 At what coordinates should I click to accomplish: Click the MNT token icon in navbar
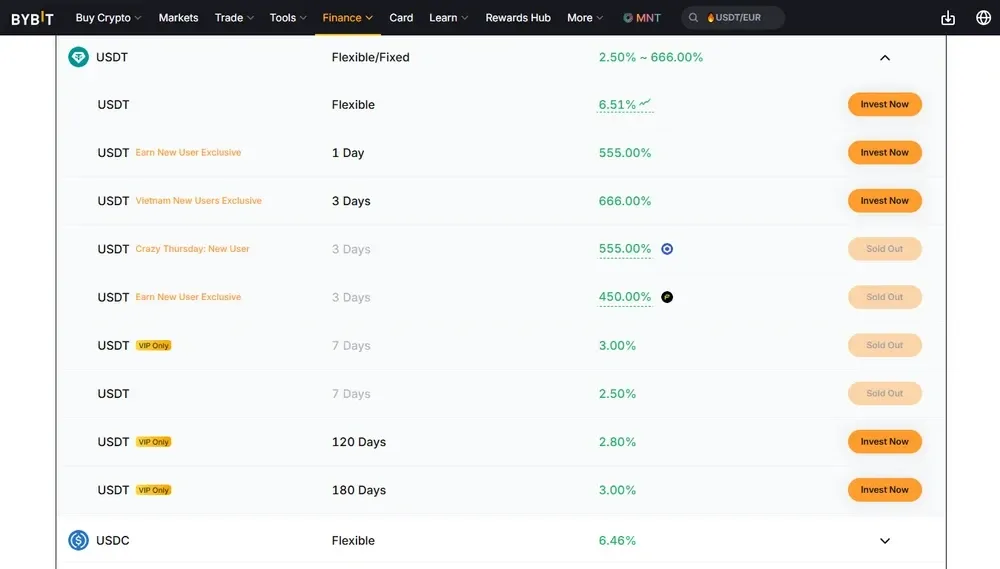[628, 18]
